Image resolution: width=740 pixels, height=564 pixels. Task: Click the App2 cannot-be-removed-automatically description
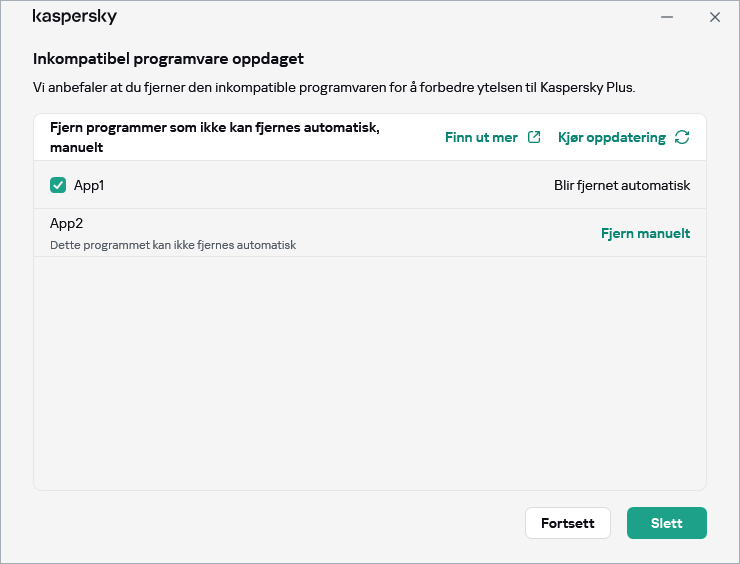click(173, 245)
